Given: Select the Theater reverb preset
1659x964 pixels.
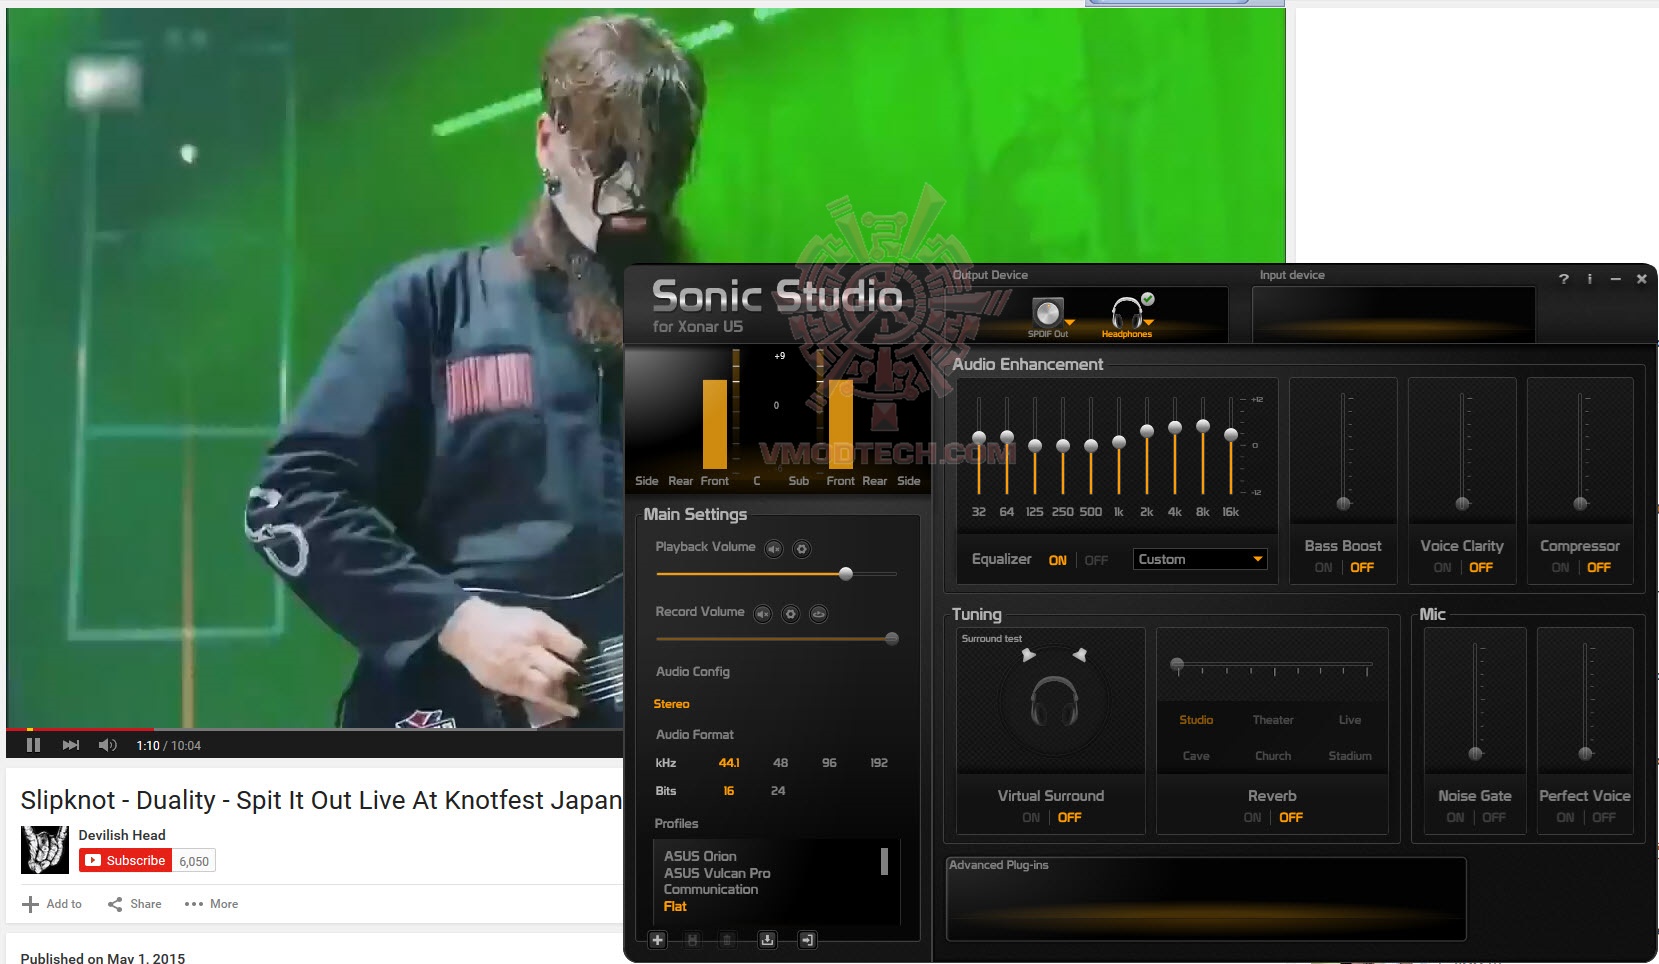Looking at the screenshot, I should [1273, 720].
